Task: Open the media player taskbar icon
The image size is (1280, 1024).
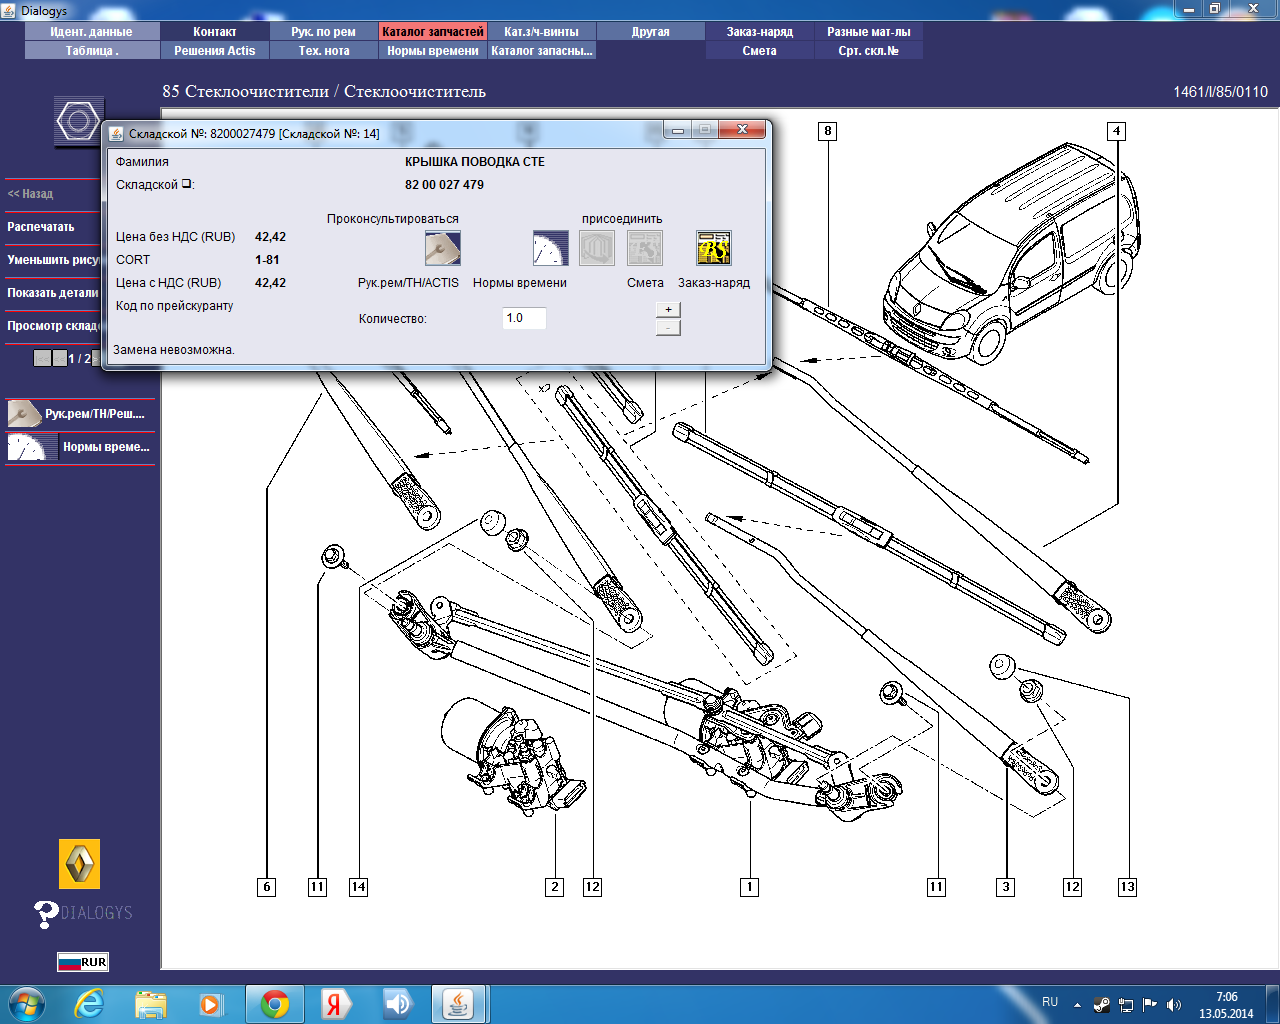Action: (210, 1004)
